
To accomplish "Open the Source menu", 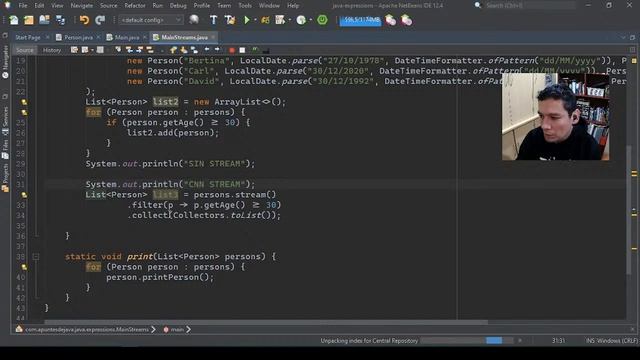I will pyautogui.click(x=109, y=6).
